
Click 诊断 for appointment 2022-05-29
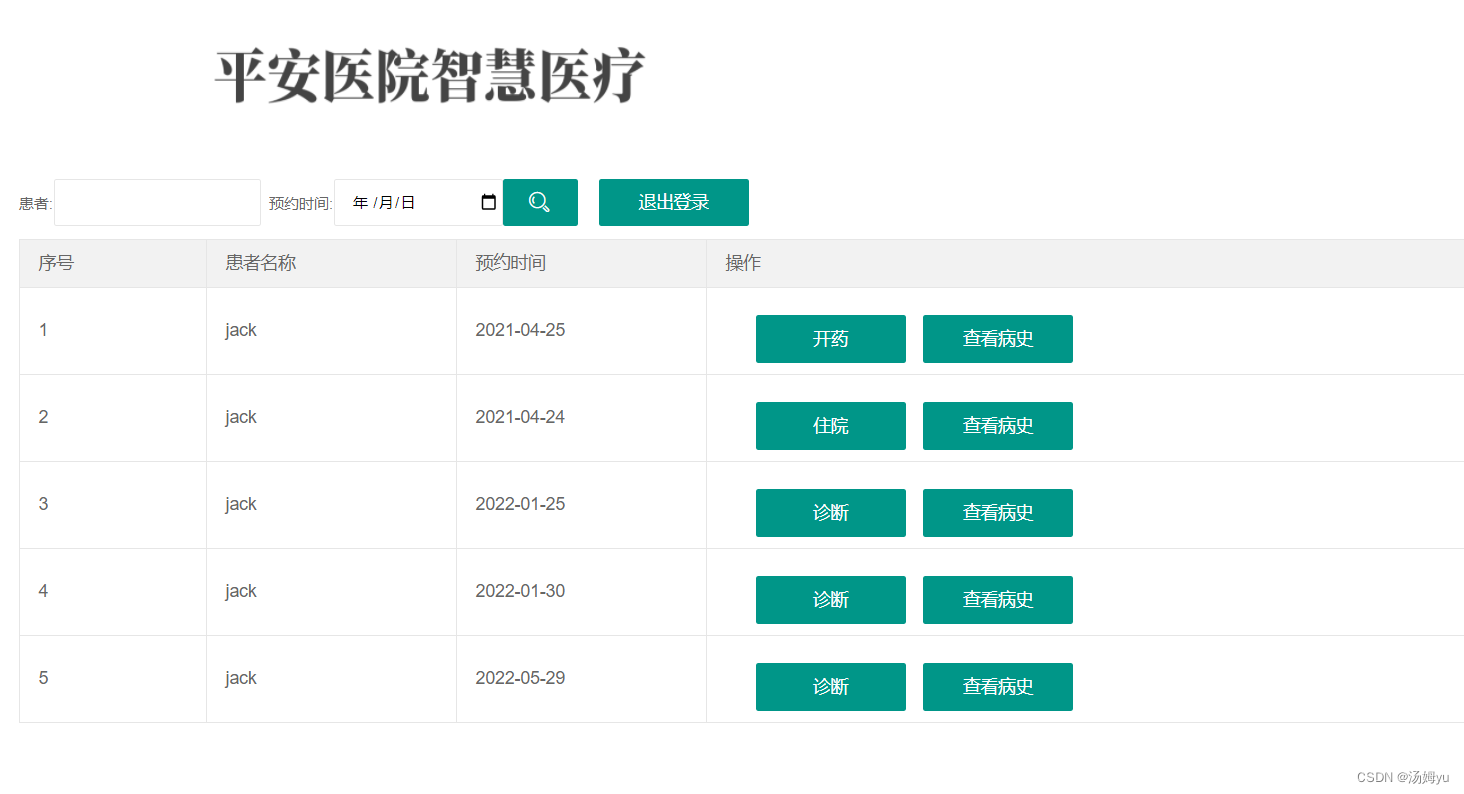point(831,687)
